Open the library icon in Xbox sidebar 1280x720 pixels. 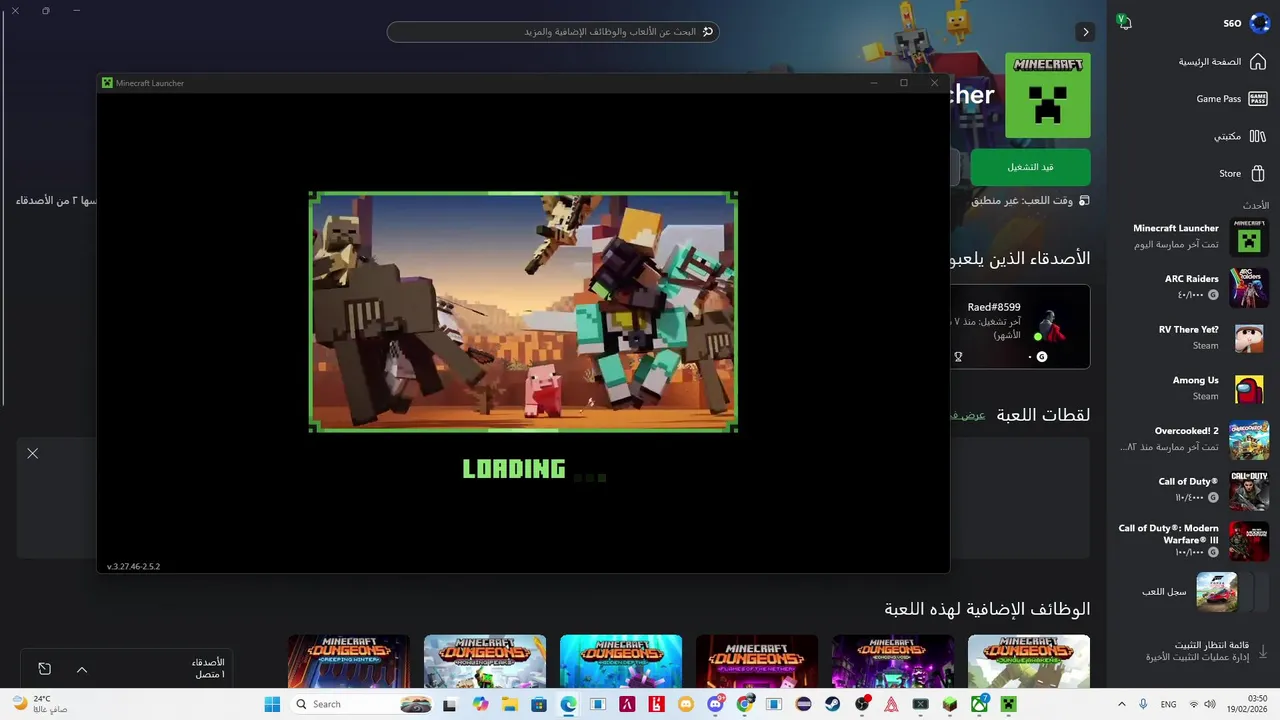tap(1258, 136)
